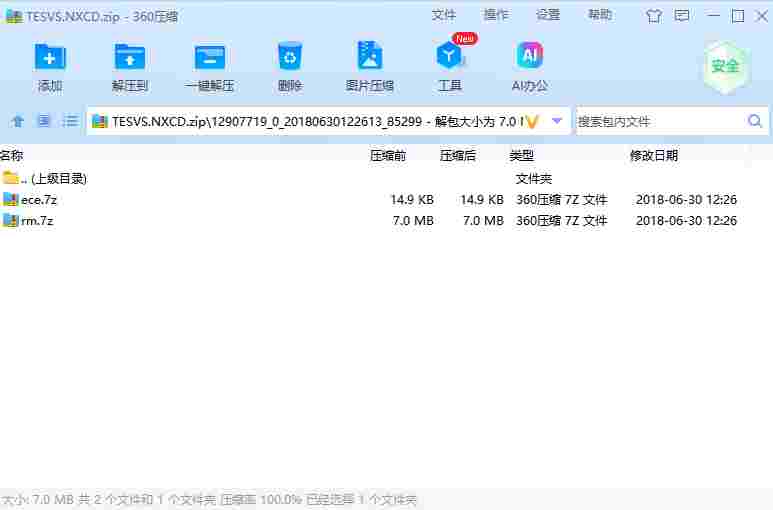Viewport: 773px width, 510px height.
Task: Sort by 压缩后 column header
Action: point(457,156)
